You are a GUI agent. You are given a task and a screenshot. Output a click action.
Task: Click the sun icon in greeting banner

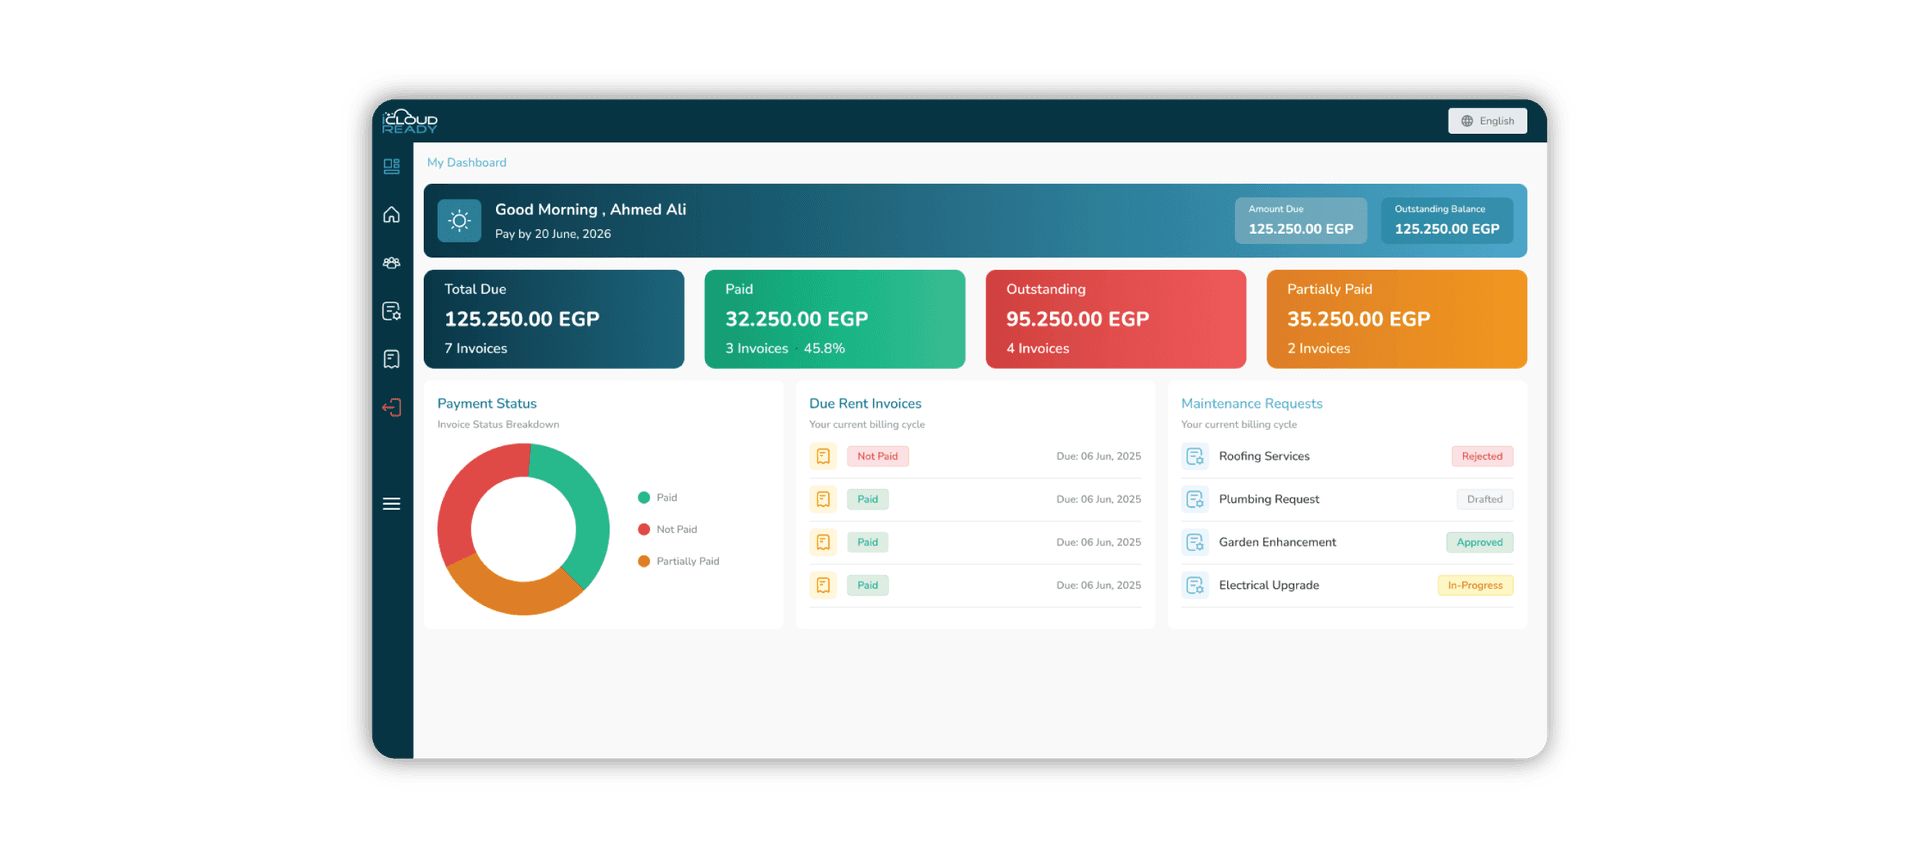click(459, 221)
